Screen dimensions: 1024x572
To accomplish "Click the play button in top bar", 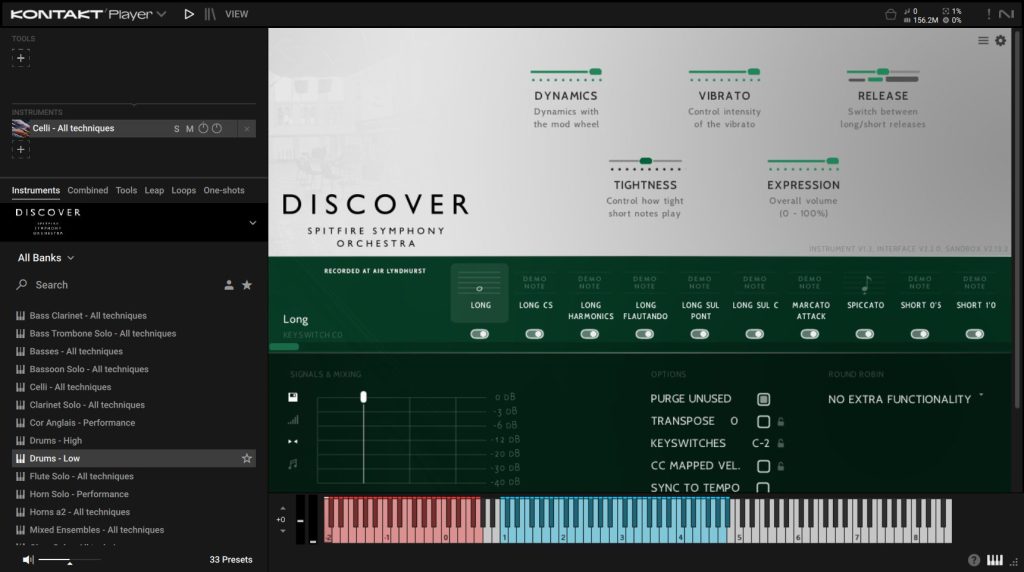I will tap(189, 14).
